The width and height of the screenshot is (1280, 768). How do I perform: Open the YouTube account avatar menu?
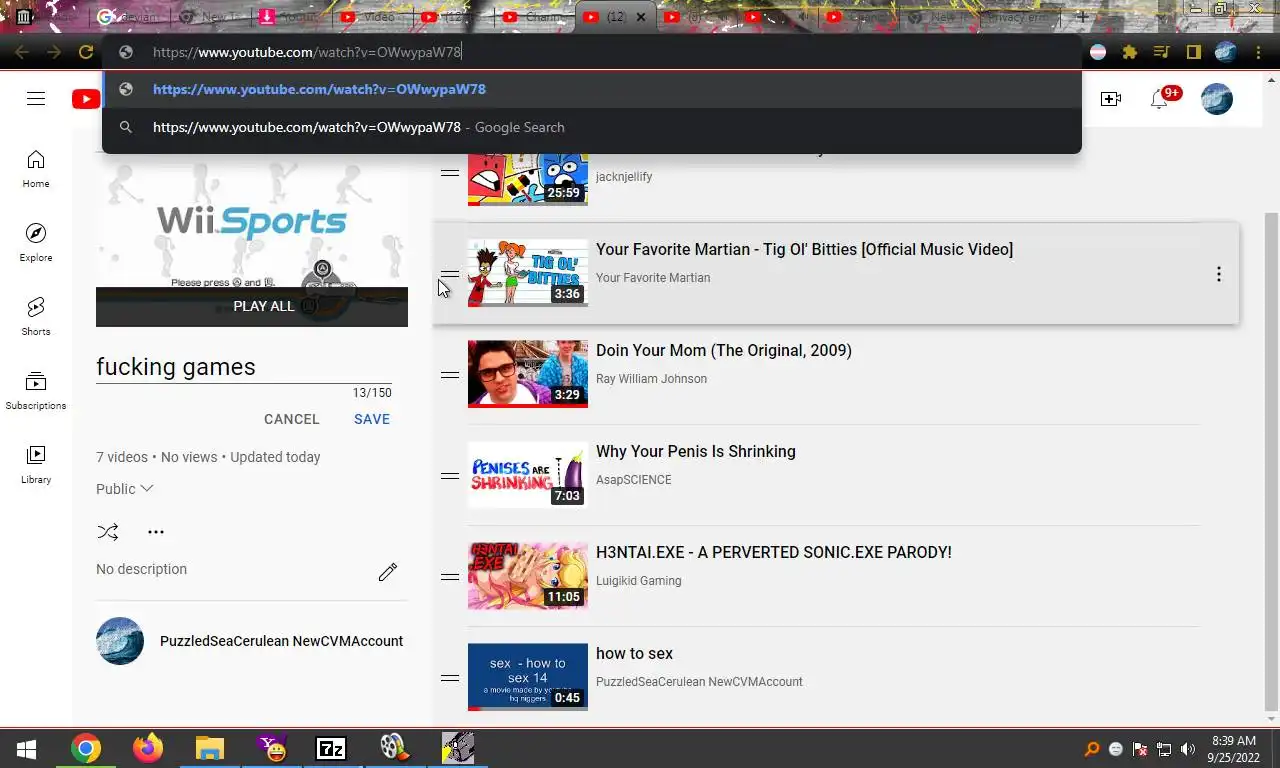point(1216,99)
